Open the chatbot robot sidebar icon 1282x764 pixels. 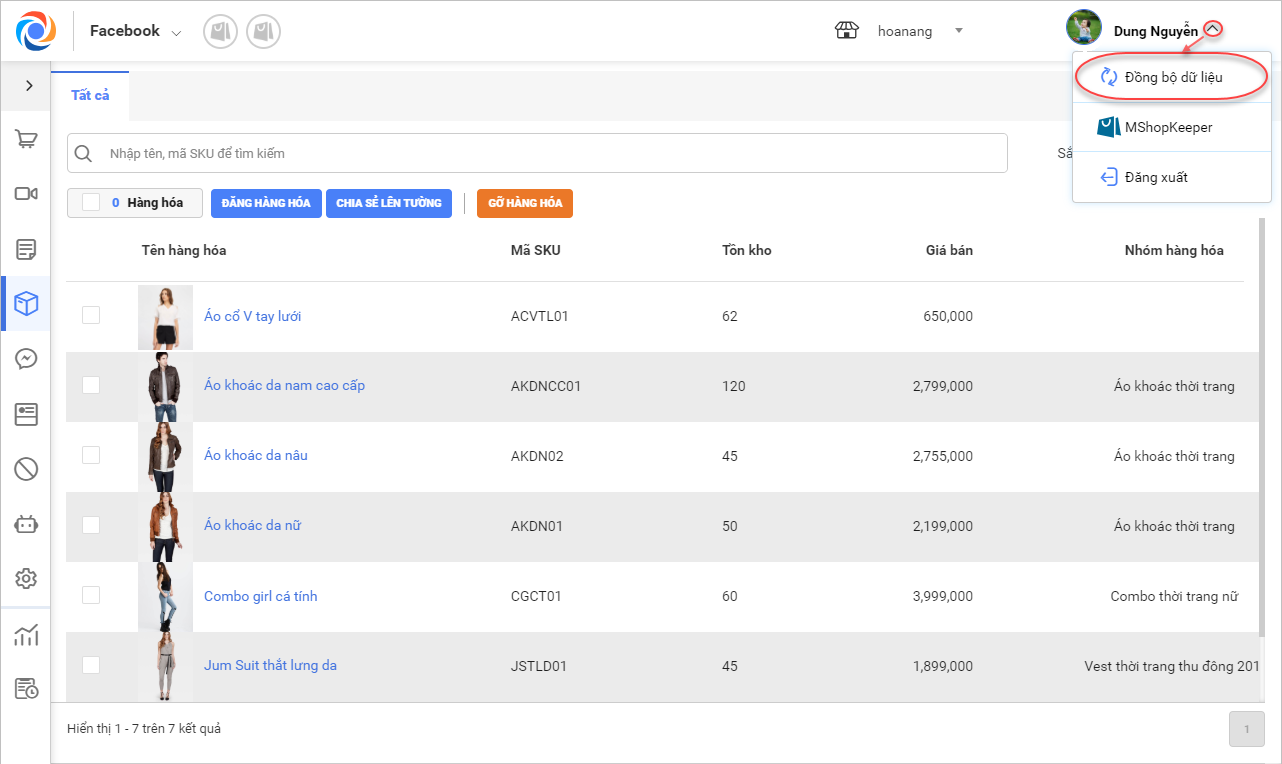tap(26, 523)
